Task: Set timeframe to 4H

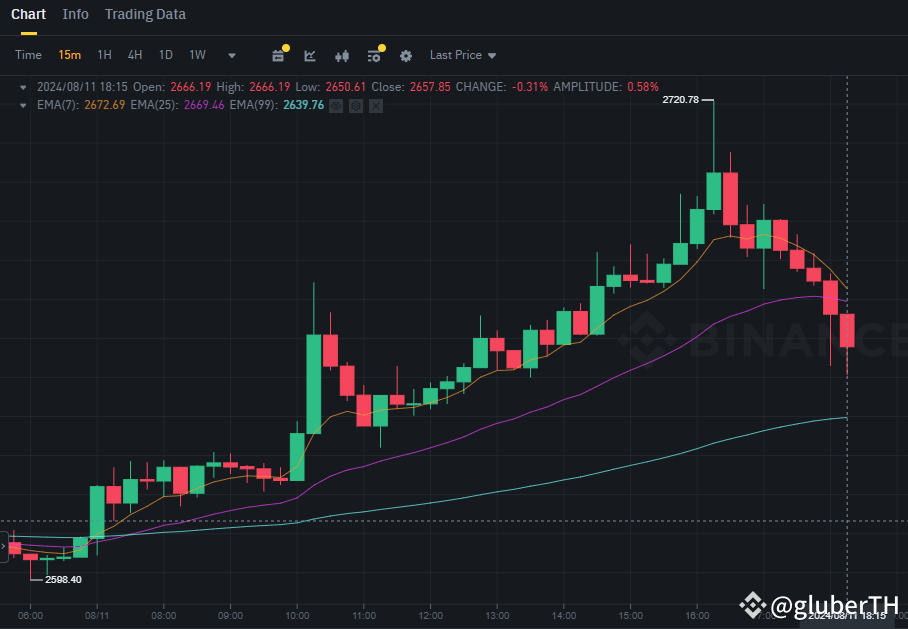Action: tap(135, 55)
